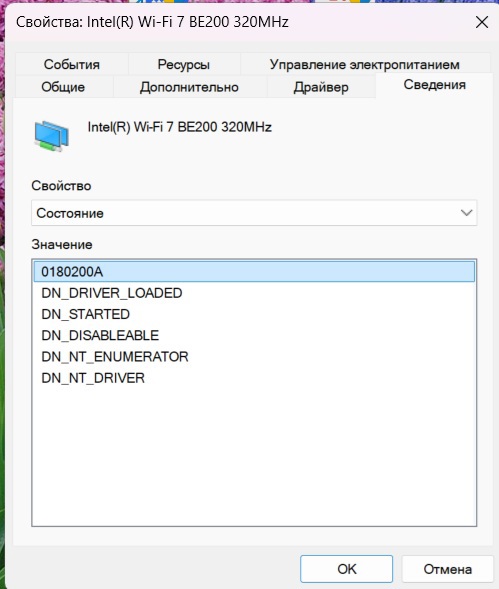This screenshot has height=589, width=499.
Task: Click the Отмена button
Action: [448, 569]
